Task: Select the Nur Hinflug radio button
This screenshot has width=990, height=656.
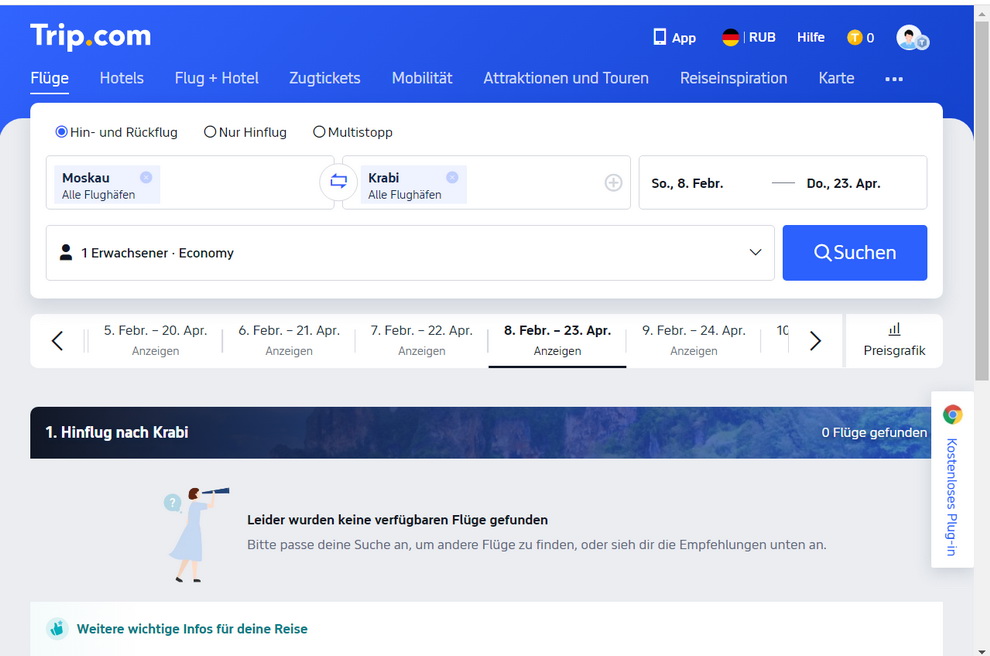Action: coord(210,131)
